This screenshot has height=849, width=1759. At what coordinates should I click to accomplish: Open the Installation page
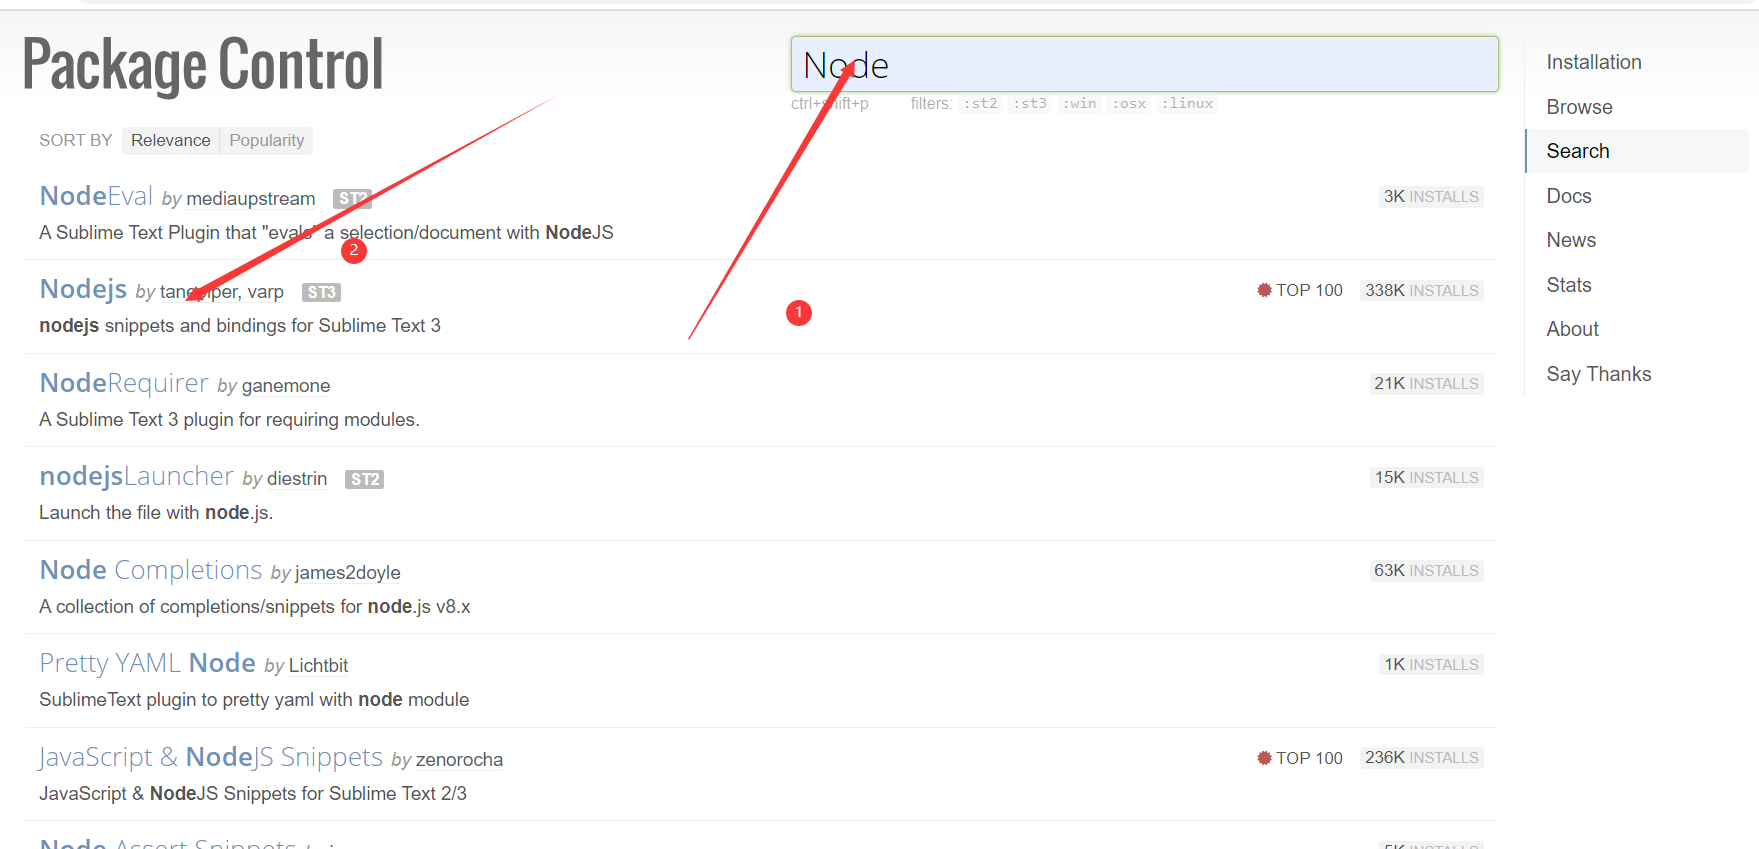[x=1594, y=62]
